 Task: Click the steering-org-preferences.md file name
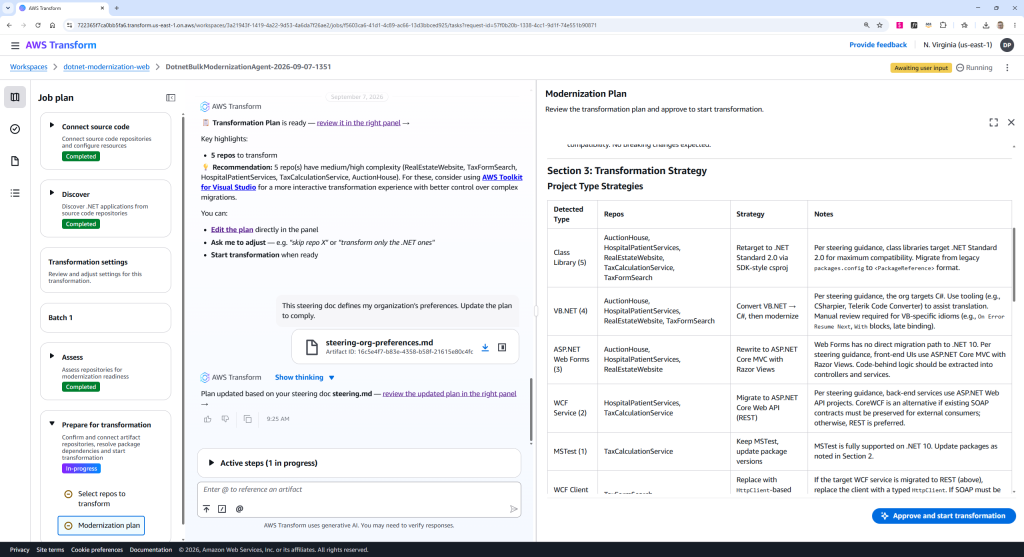click(379, 342)
